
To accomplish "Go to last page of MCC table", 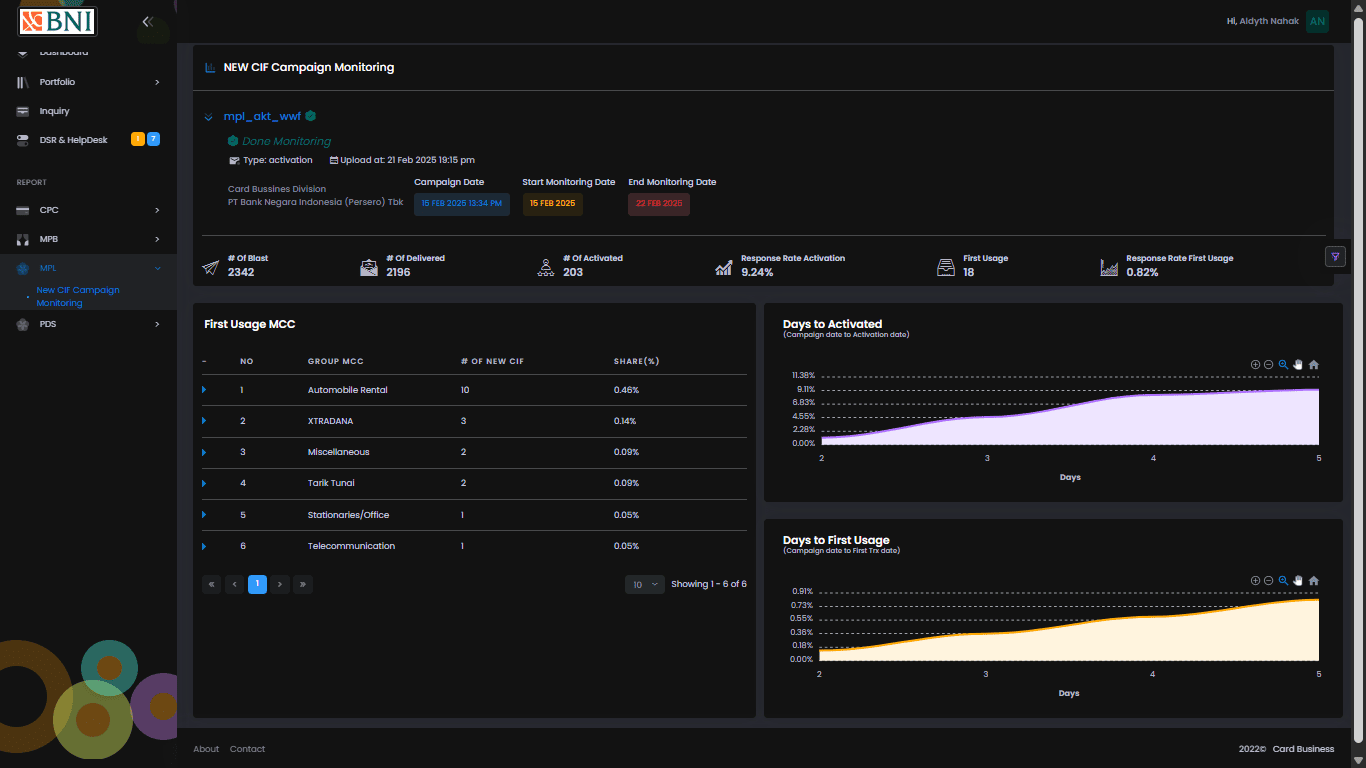I will [x=303, y=584].
